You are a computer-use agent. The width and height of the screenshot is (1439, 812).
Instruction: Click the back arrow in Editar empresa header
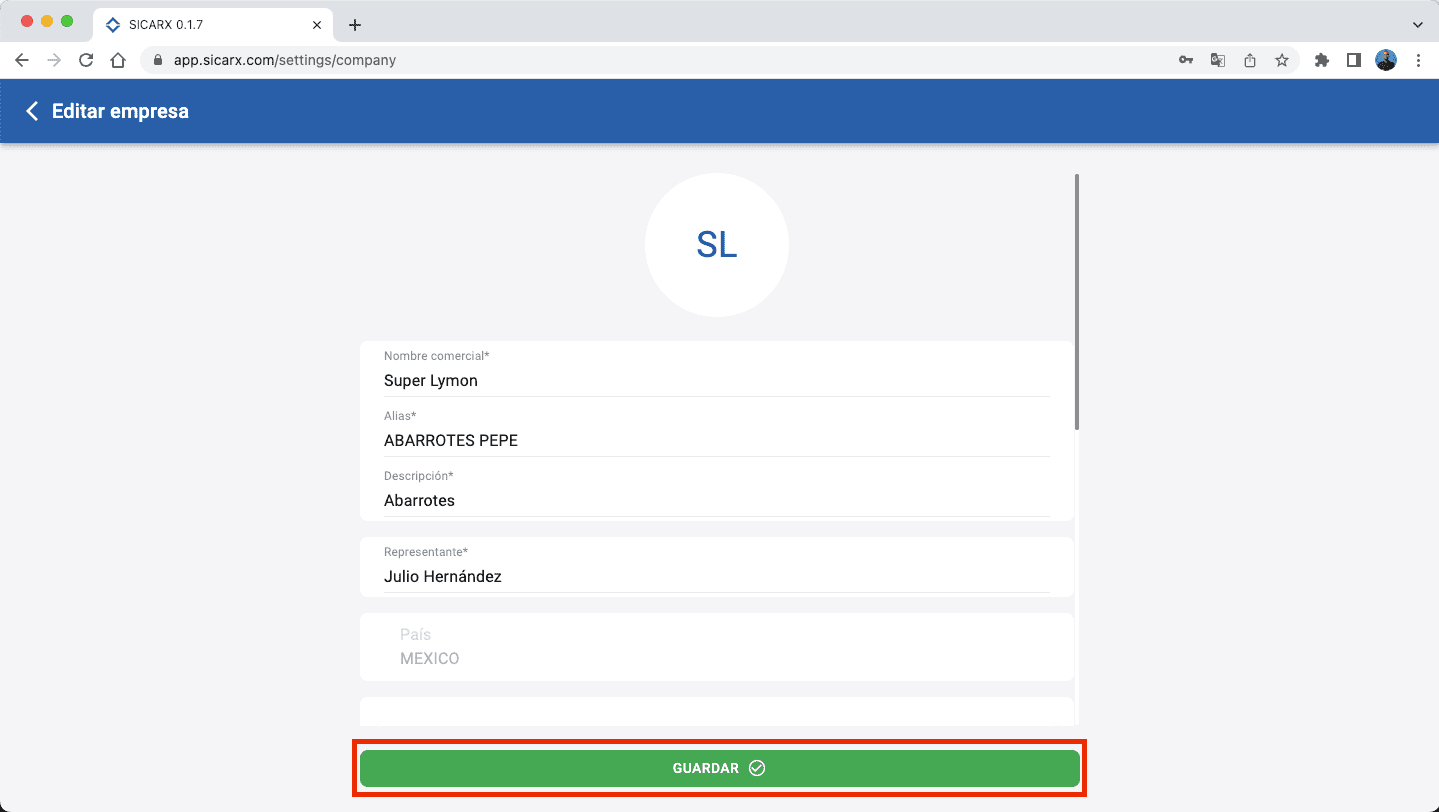point(32,111)
